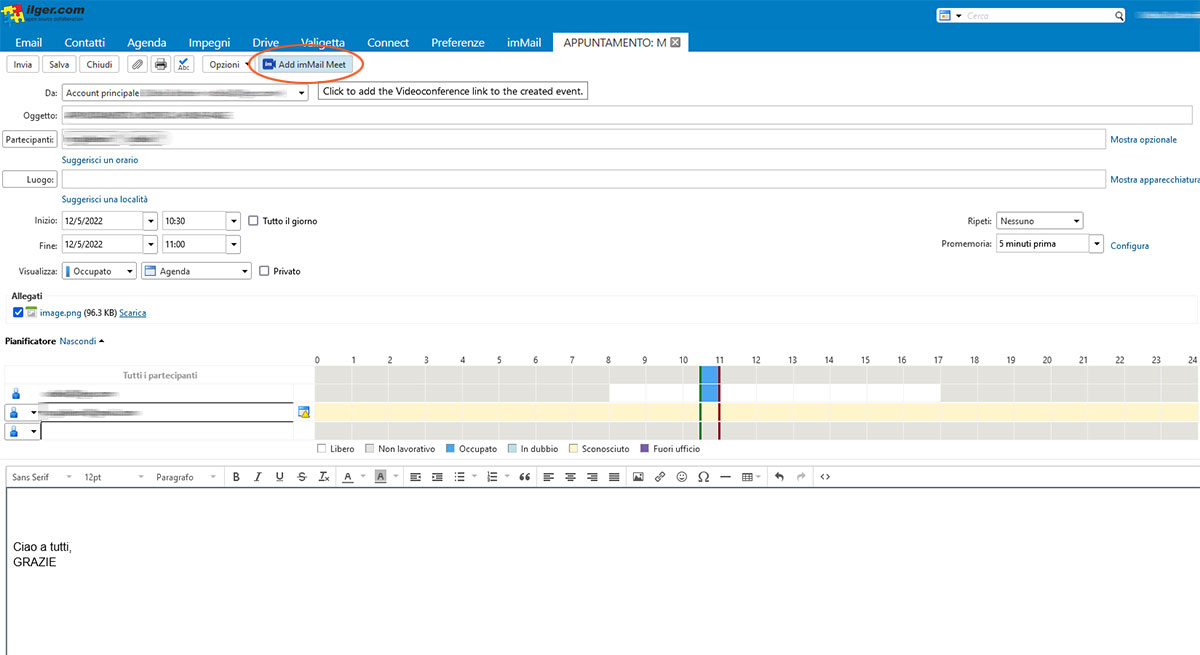Click the attach file paperclip icon
This screenshot has width=1200, height=655.
pyautogui.click(x=137, y=64)
